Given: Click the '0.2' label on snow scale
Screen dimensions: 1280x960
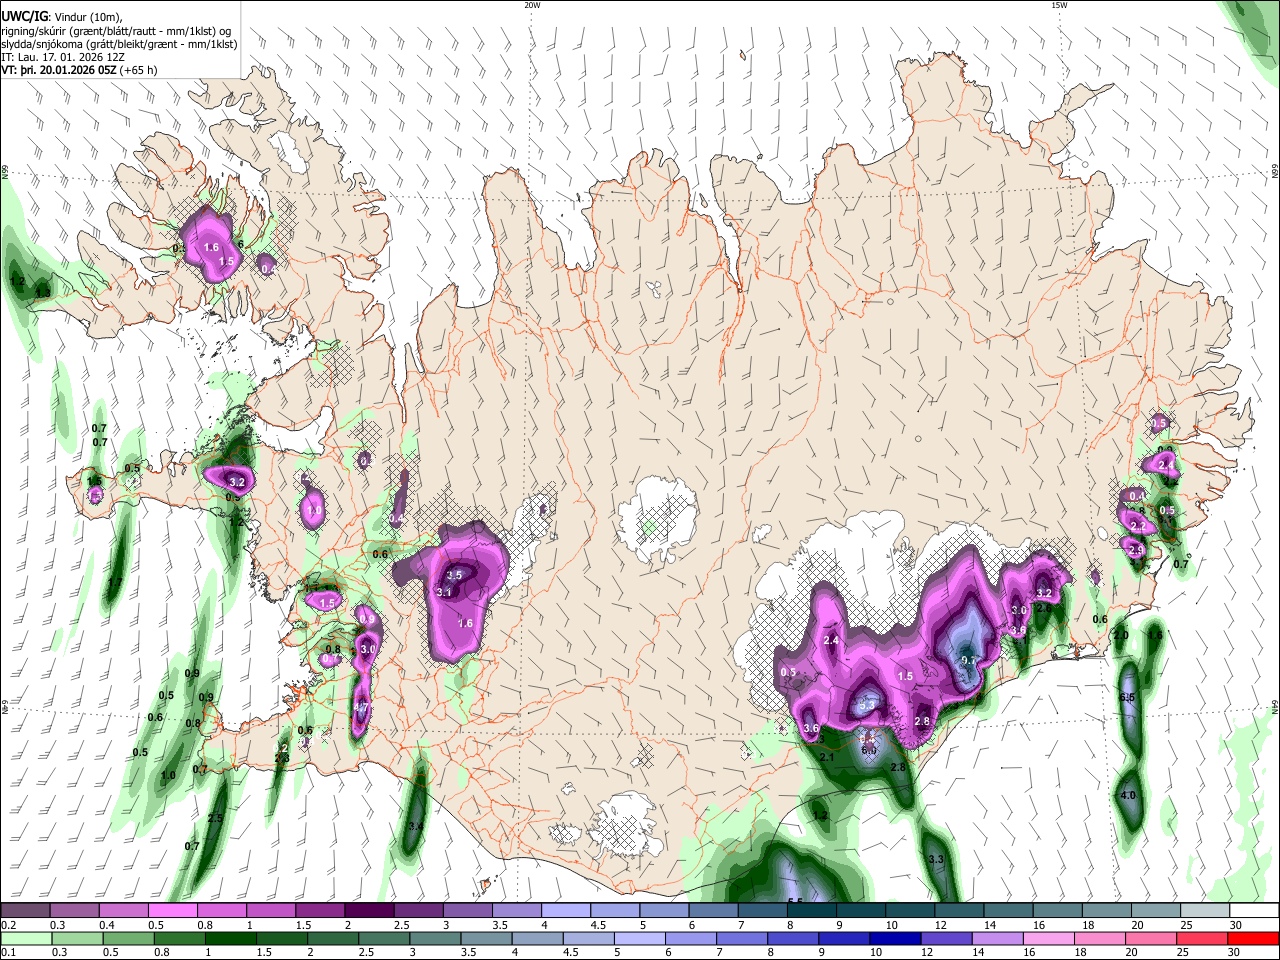Looking at the screenshot, I should 8,925.
